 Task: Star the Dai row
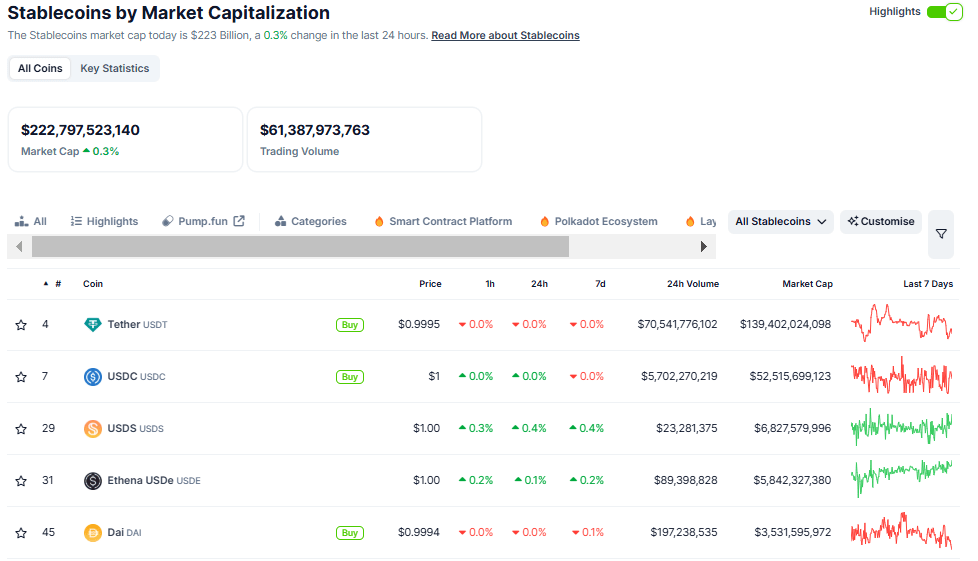[21, 533]
